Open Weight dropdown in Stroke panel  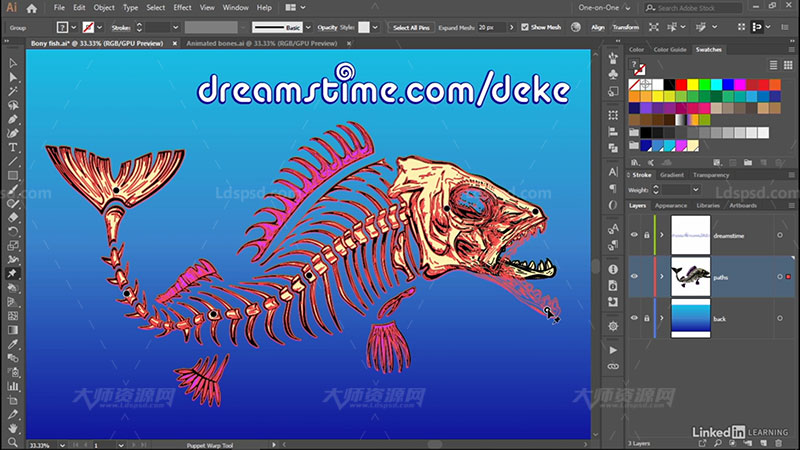[x=696, y=190]
